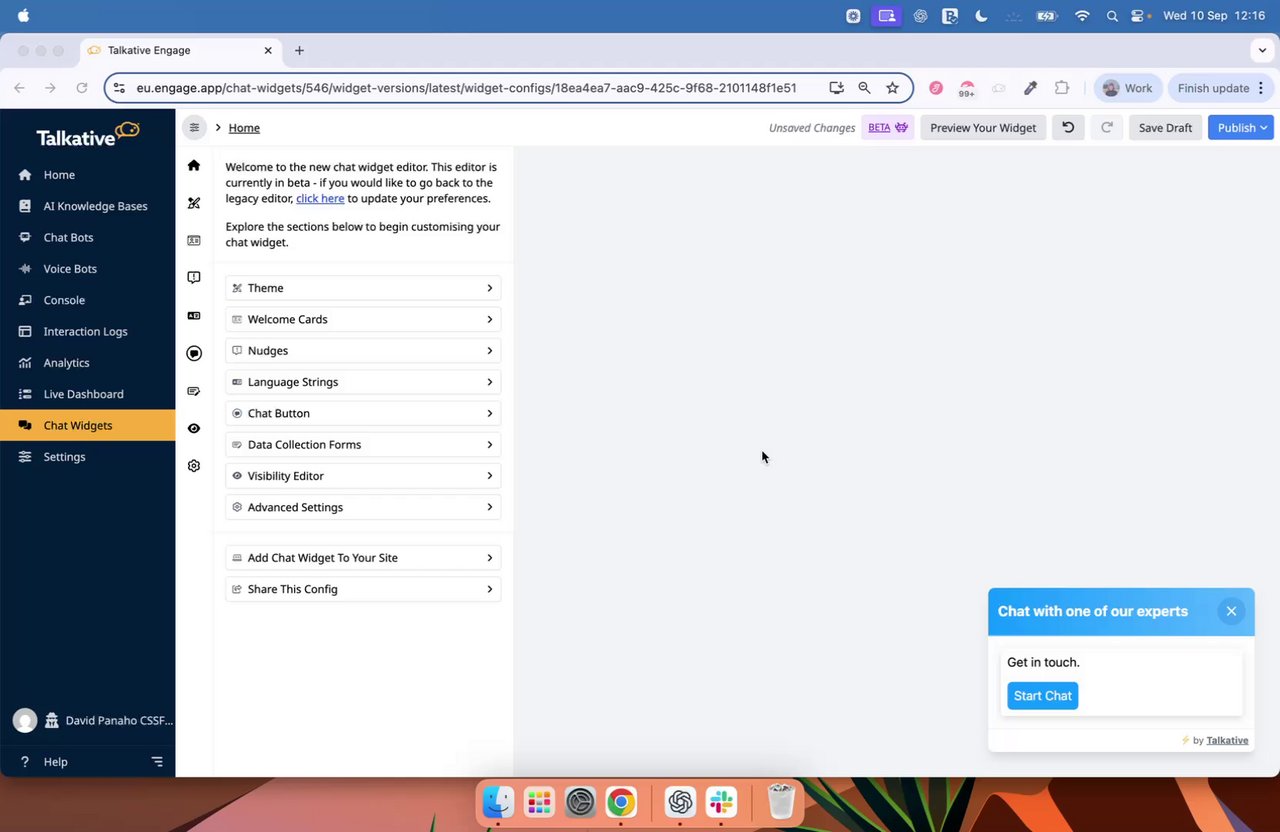This screenshot has width=1280, height=832.
Task: Open Live Dashboard in sidebar
Action: 87,394
